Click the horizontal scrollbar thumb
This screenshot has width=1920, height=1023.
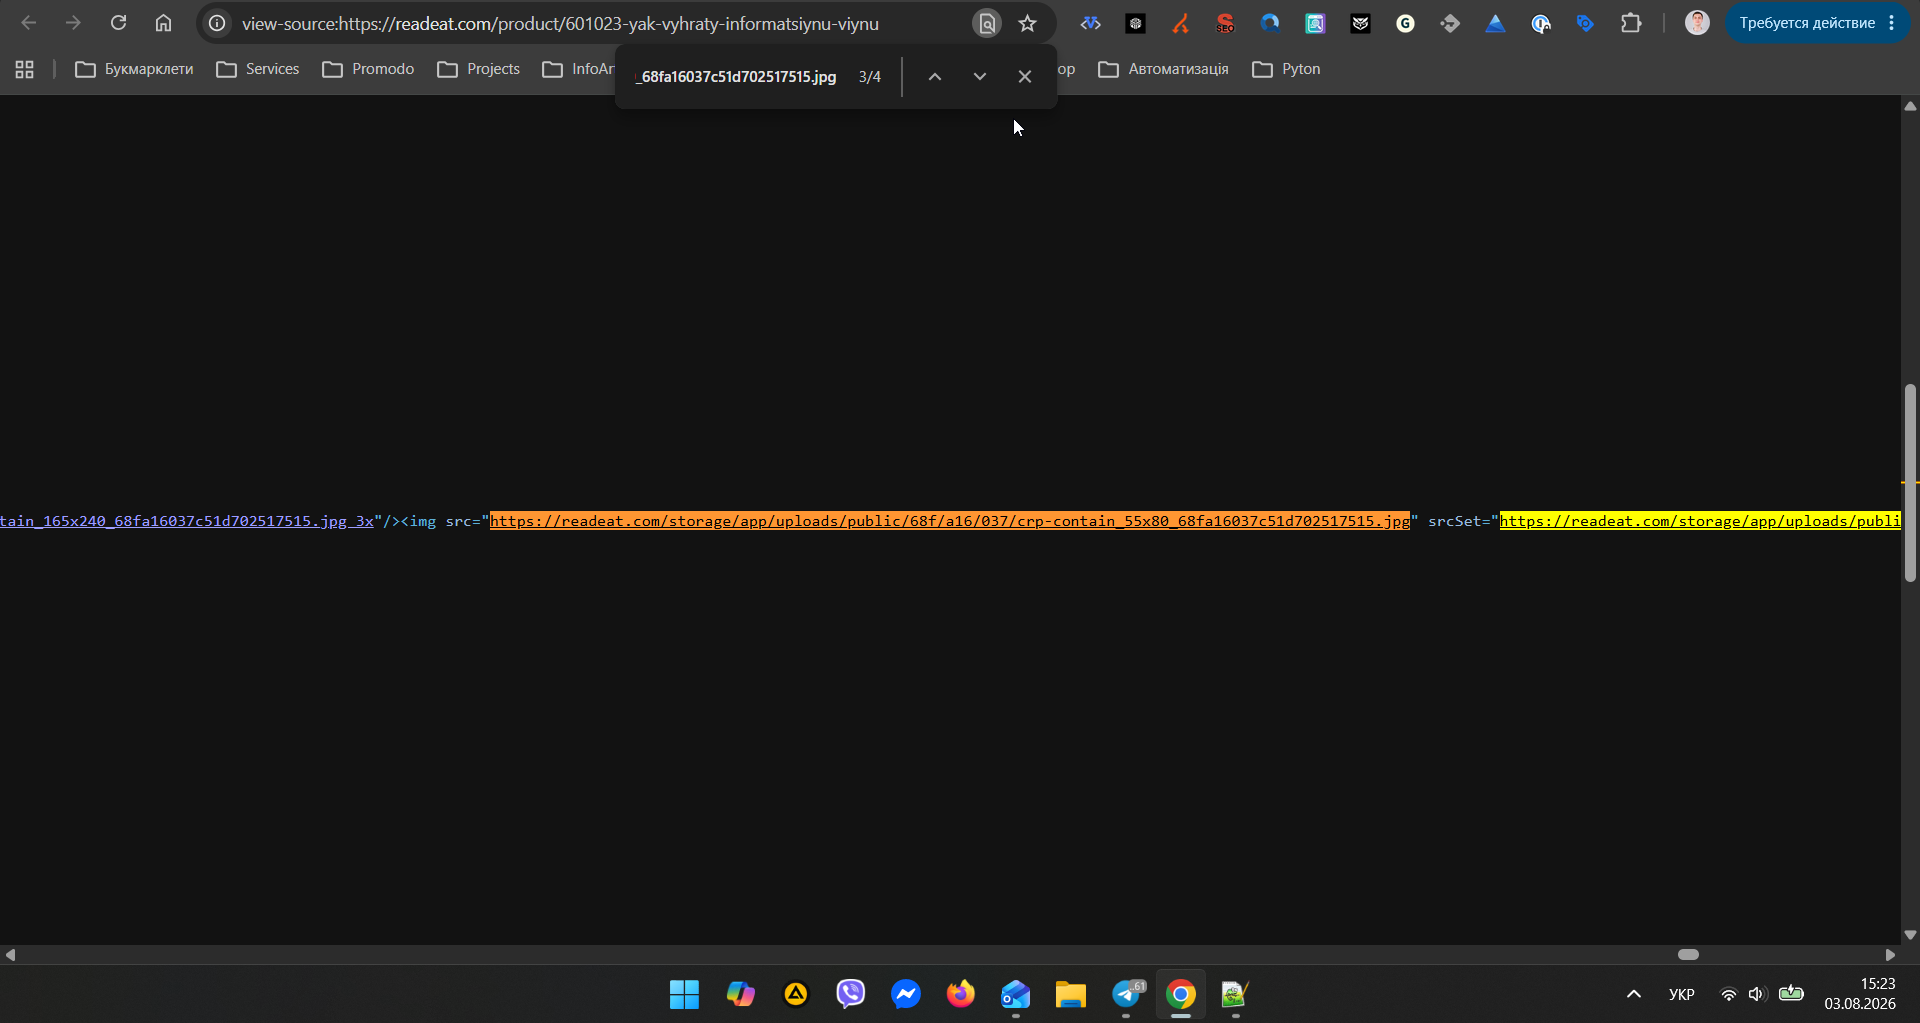1689,955
